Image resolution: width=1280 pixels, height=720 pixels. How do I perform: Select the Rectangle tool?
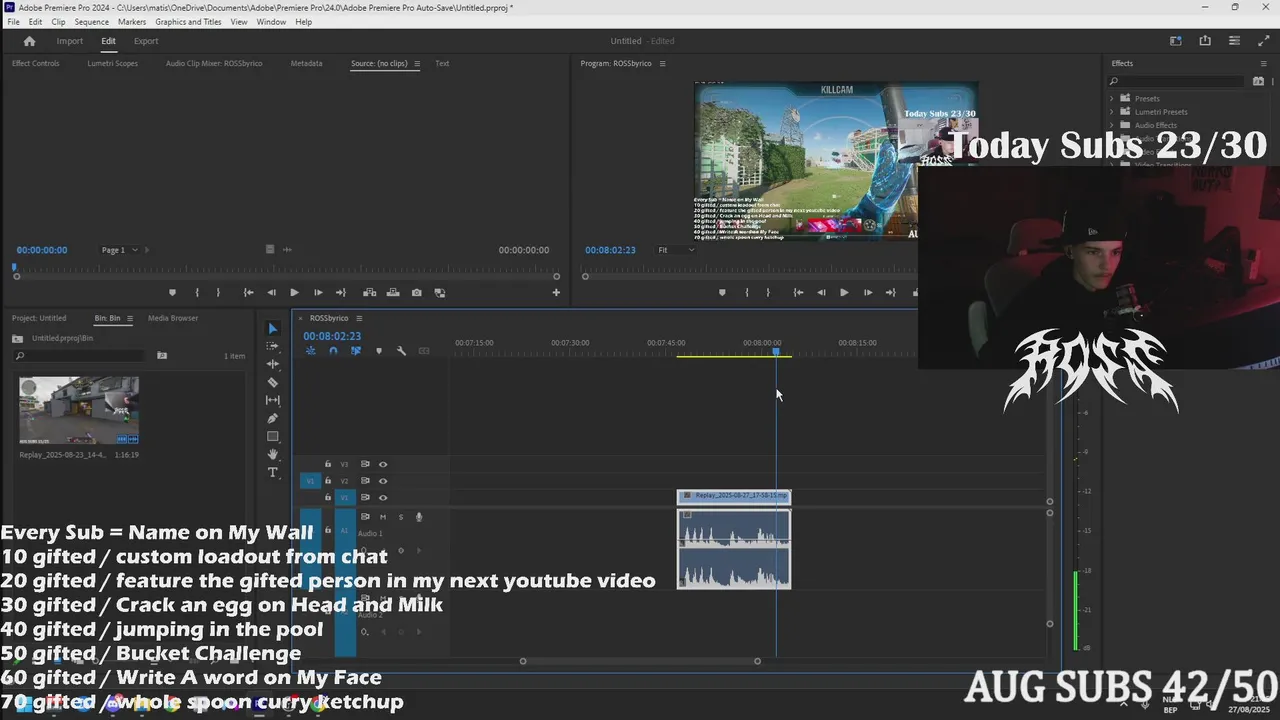pos(272,436)
